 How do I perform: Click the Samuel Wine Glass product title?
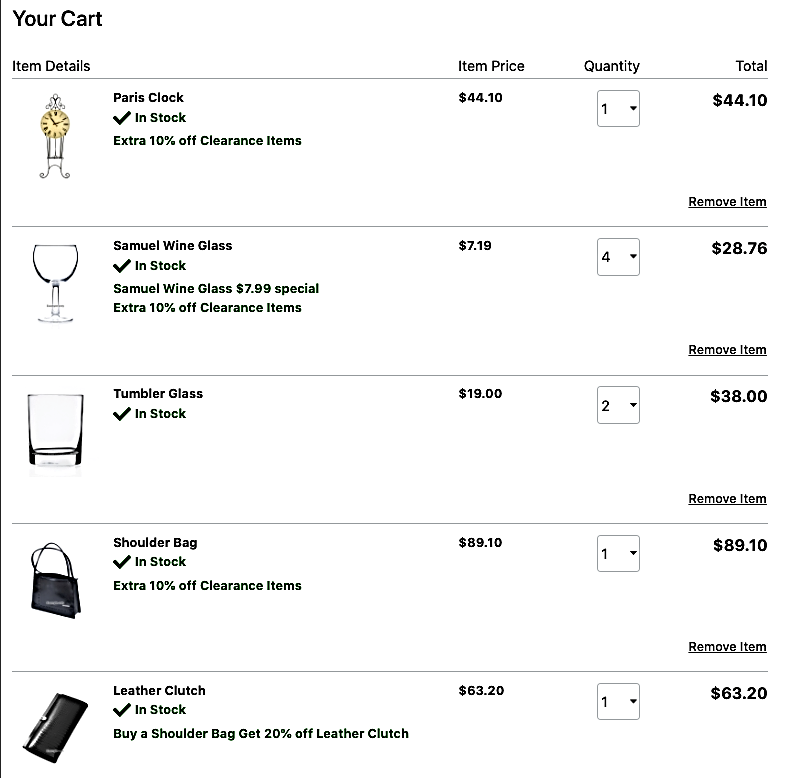click(172, 246)
